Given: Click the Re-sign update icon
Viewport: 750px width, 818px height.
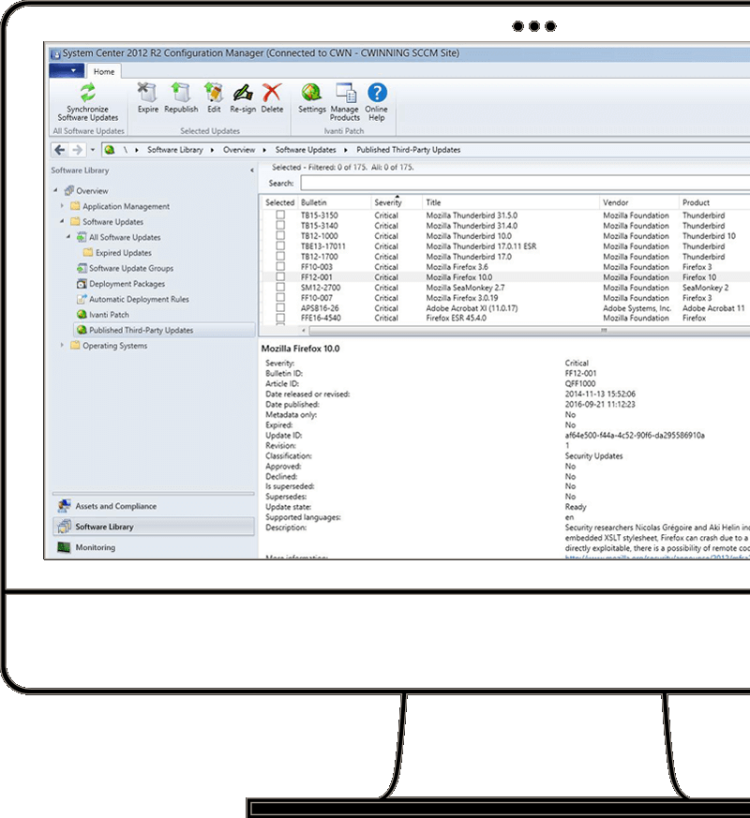Looking at the screenshot, I should point(243,93).
